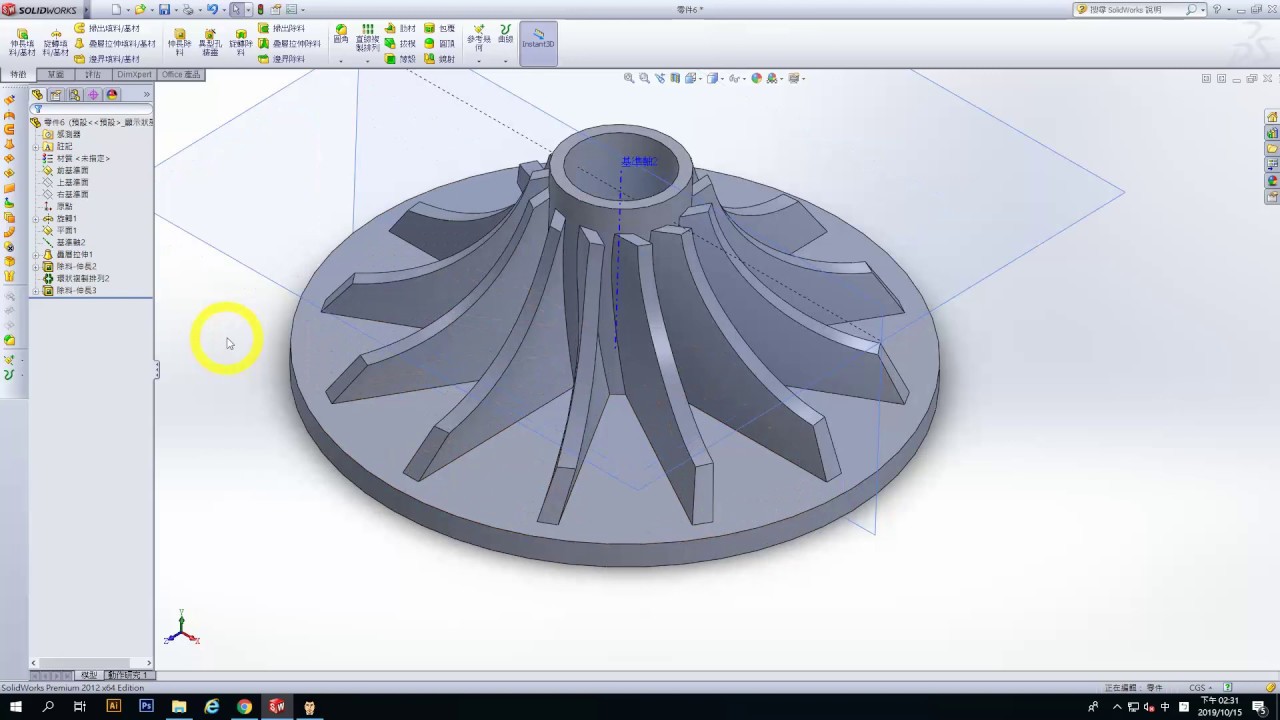
Task: Open the dropdown below 參考幾何
Action: [x=479, y=61]
